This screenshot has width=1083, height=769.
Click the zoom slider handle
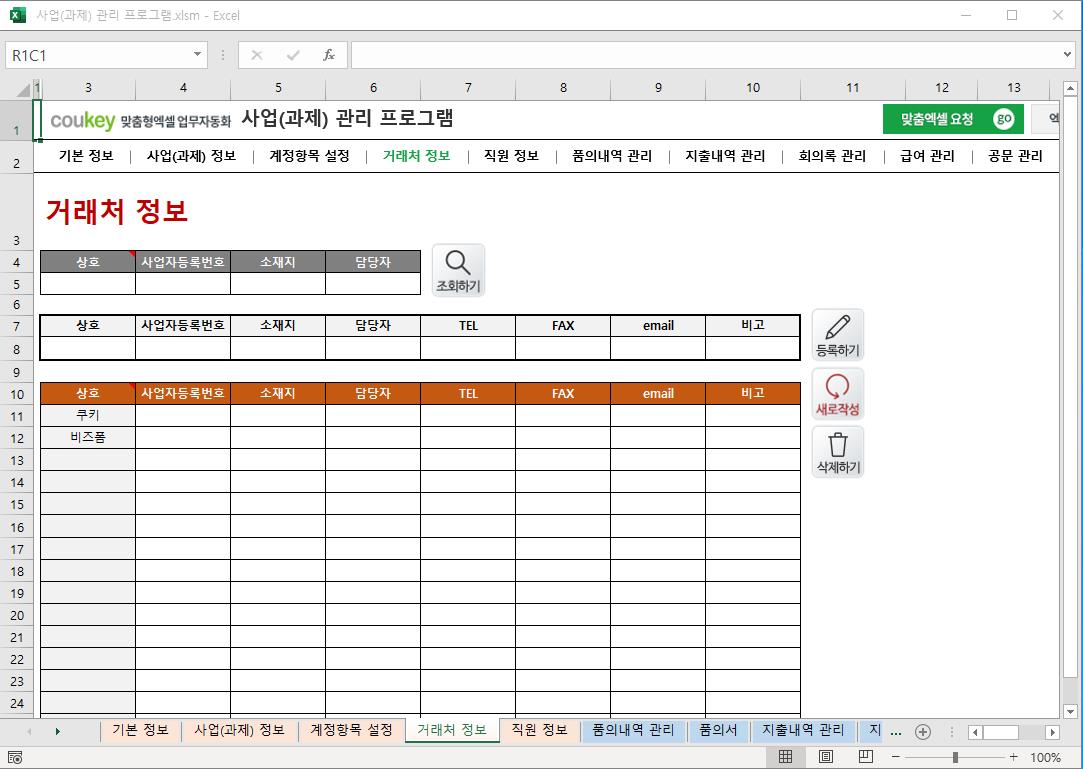[955, 757]
